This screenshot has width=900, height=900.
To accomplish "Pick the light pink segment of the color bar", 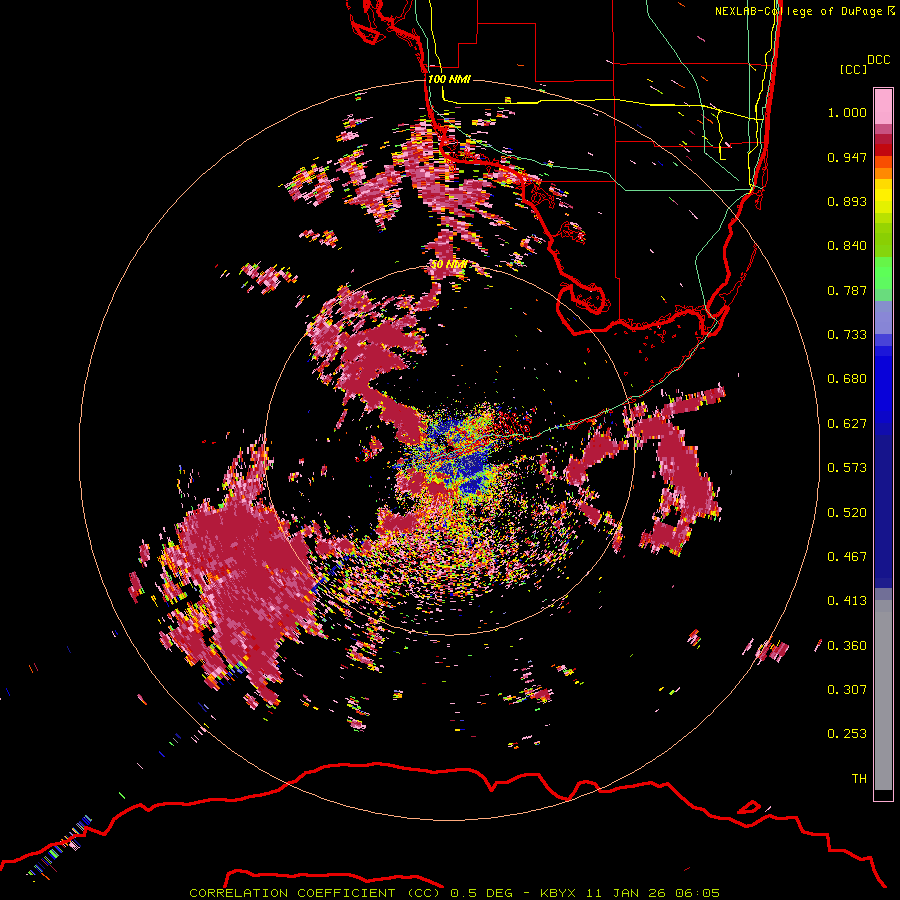I will coord(883,107).
